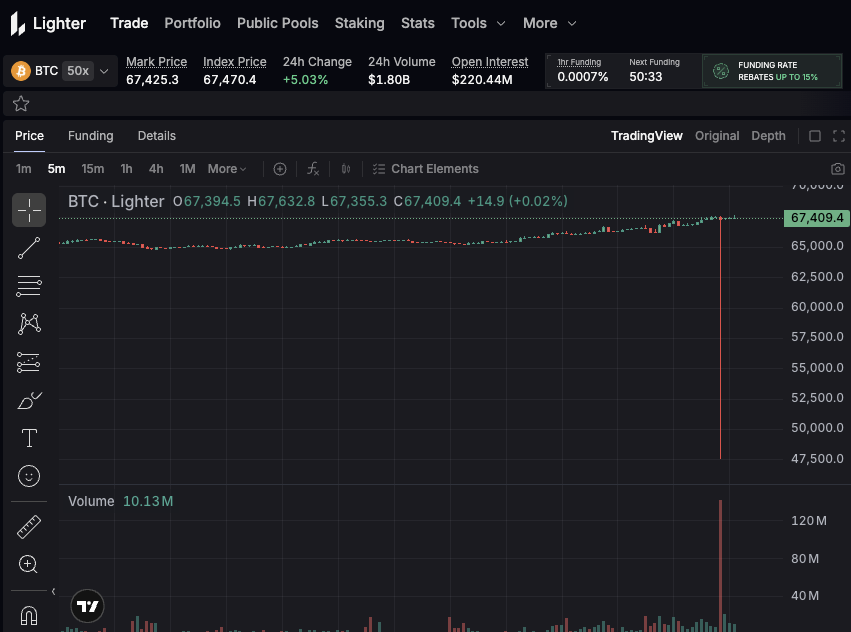Screen dimensions: 851x632
Task: Select the Text annotation tool
Action: point(29,438)
